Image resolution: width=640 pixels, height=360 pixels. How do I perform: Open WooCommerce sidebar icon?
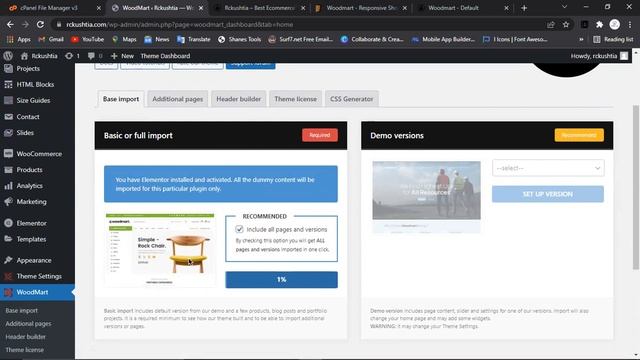(x=8, y=154)
